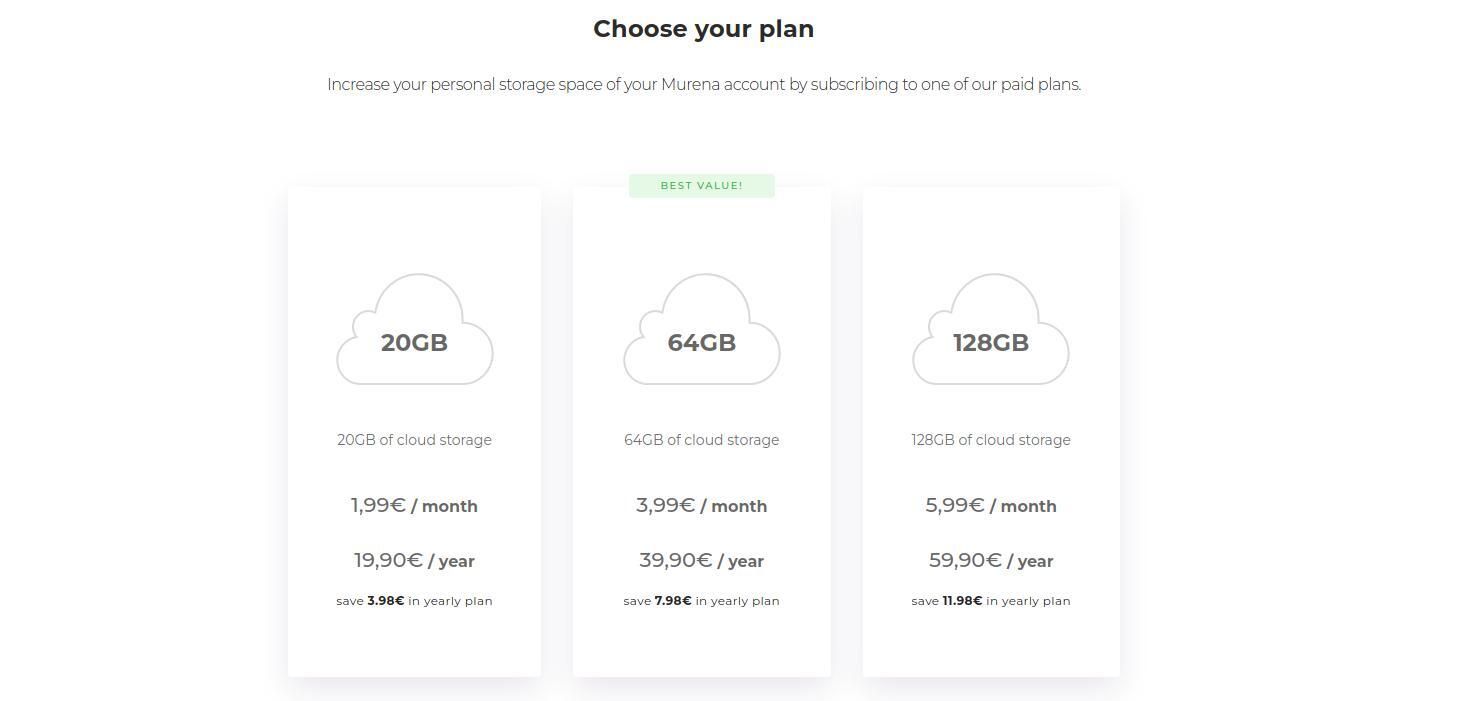The width and height of the screenshot is (1458, 701).
Task: Click empty top area of 20GB plan card
Action: tap(414, 225)
